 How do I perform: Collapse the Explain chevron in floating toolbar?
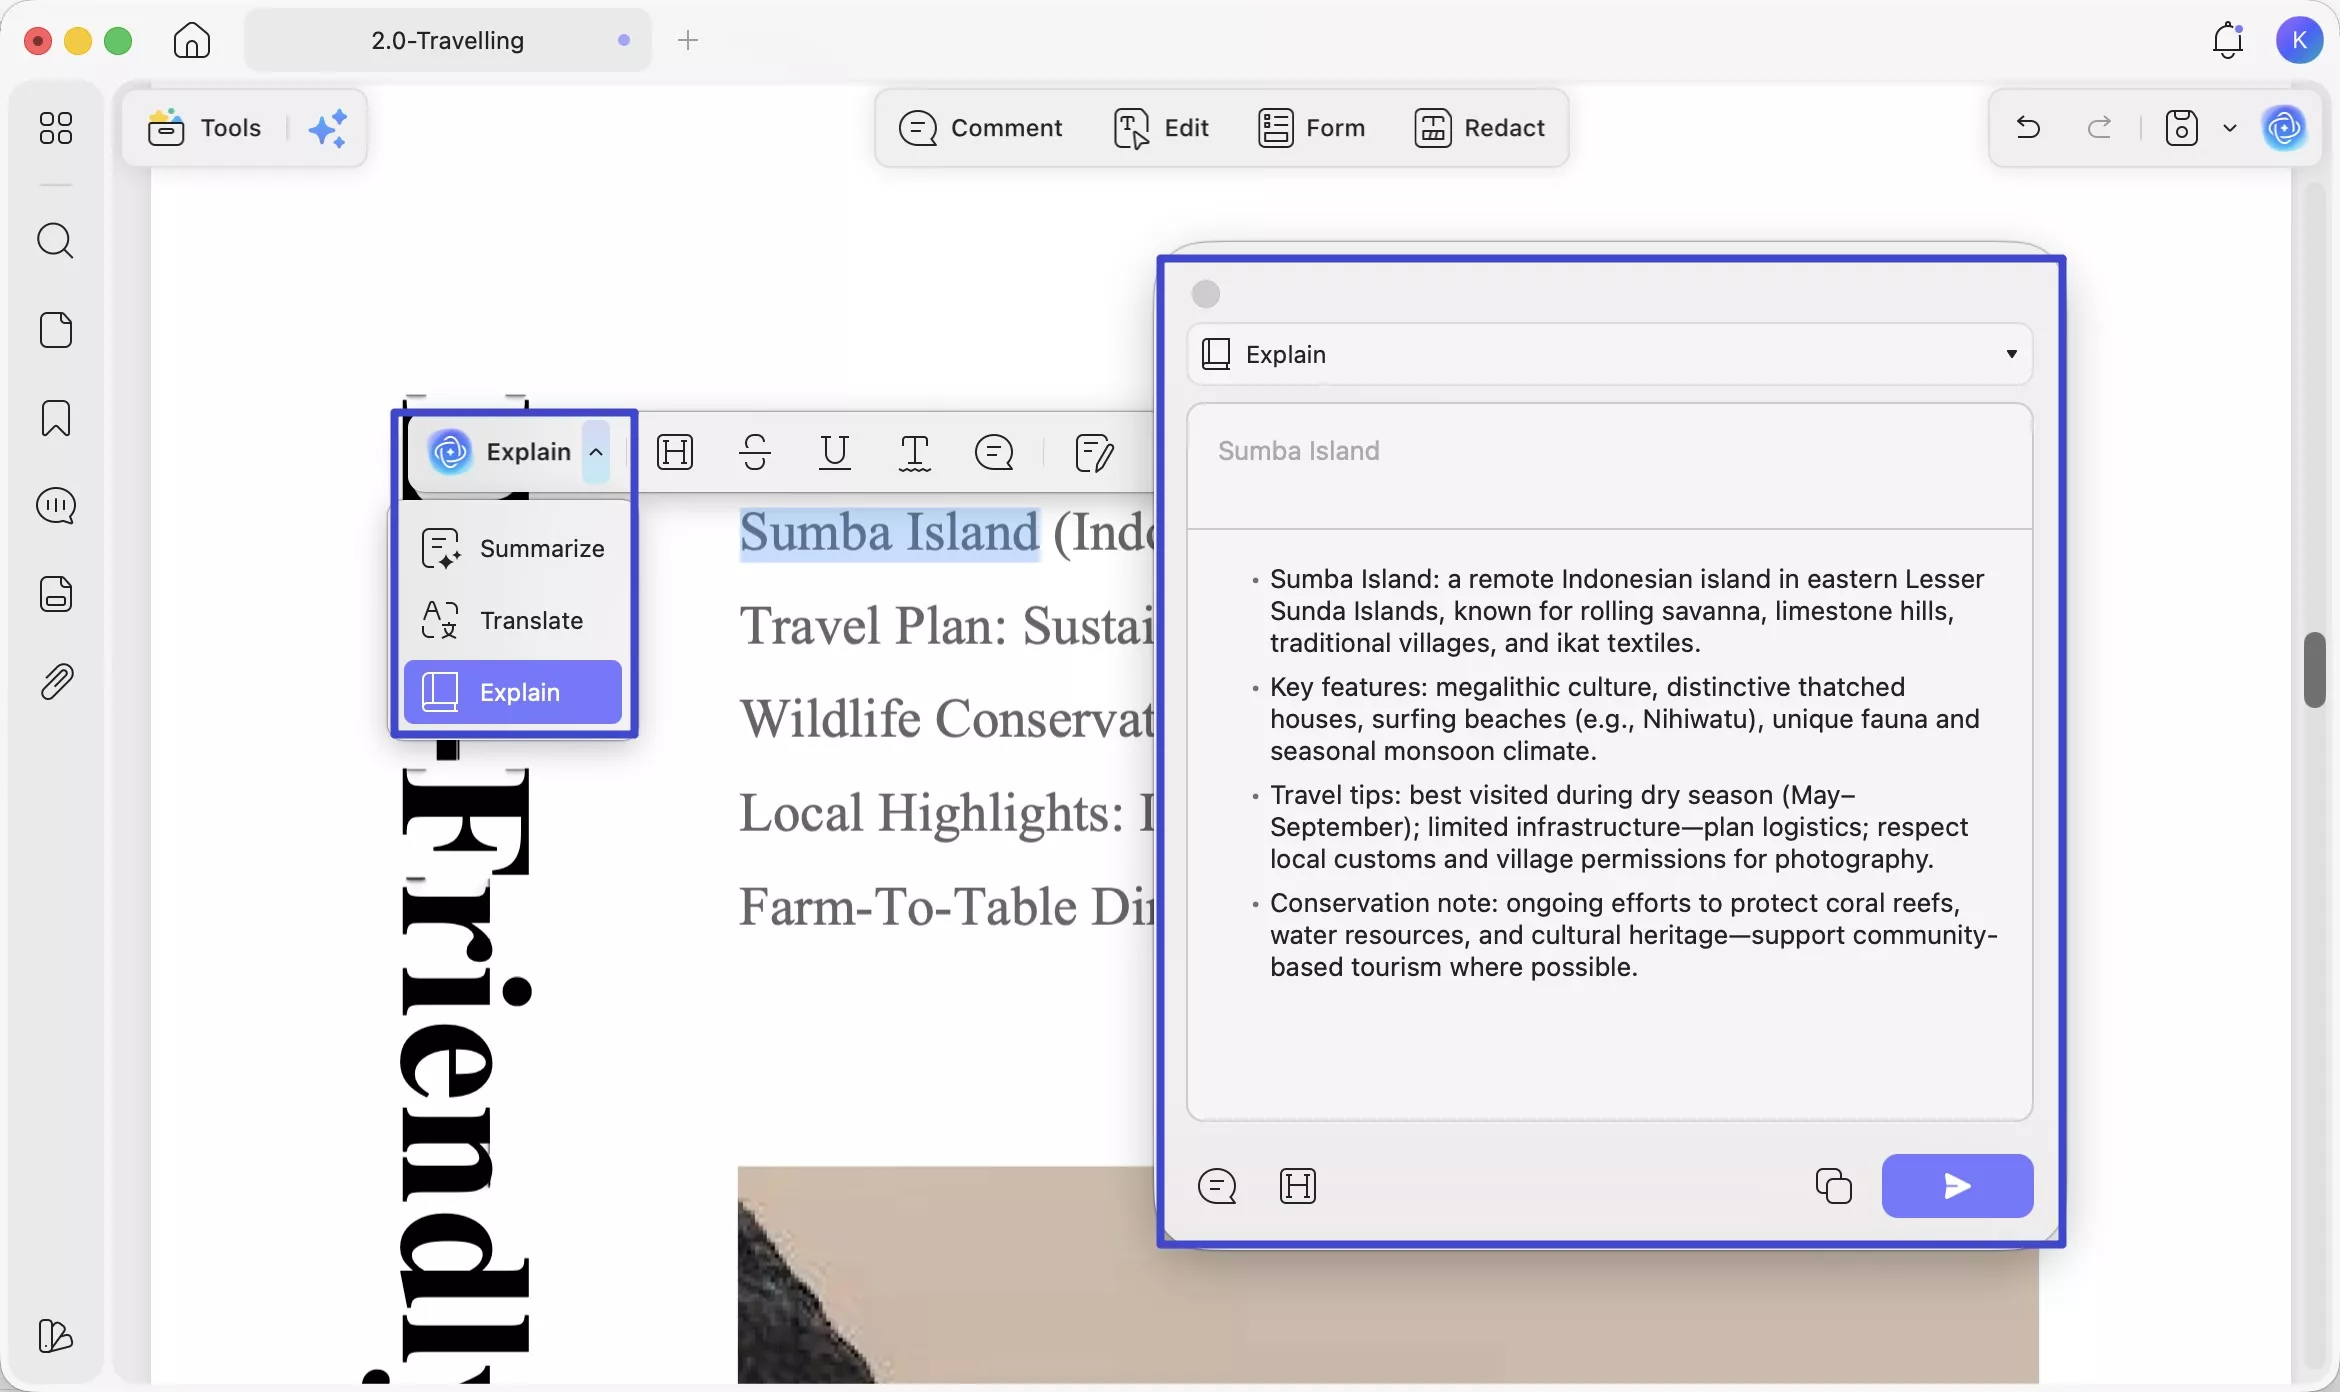point(596,452)
